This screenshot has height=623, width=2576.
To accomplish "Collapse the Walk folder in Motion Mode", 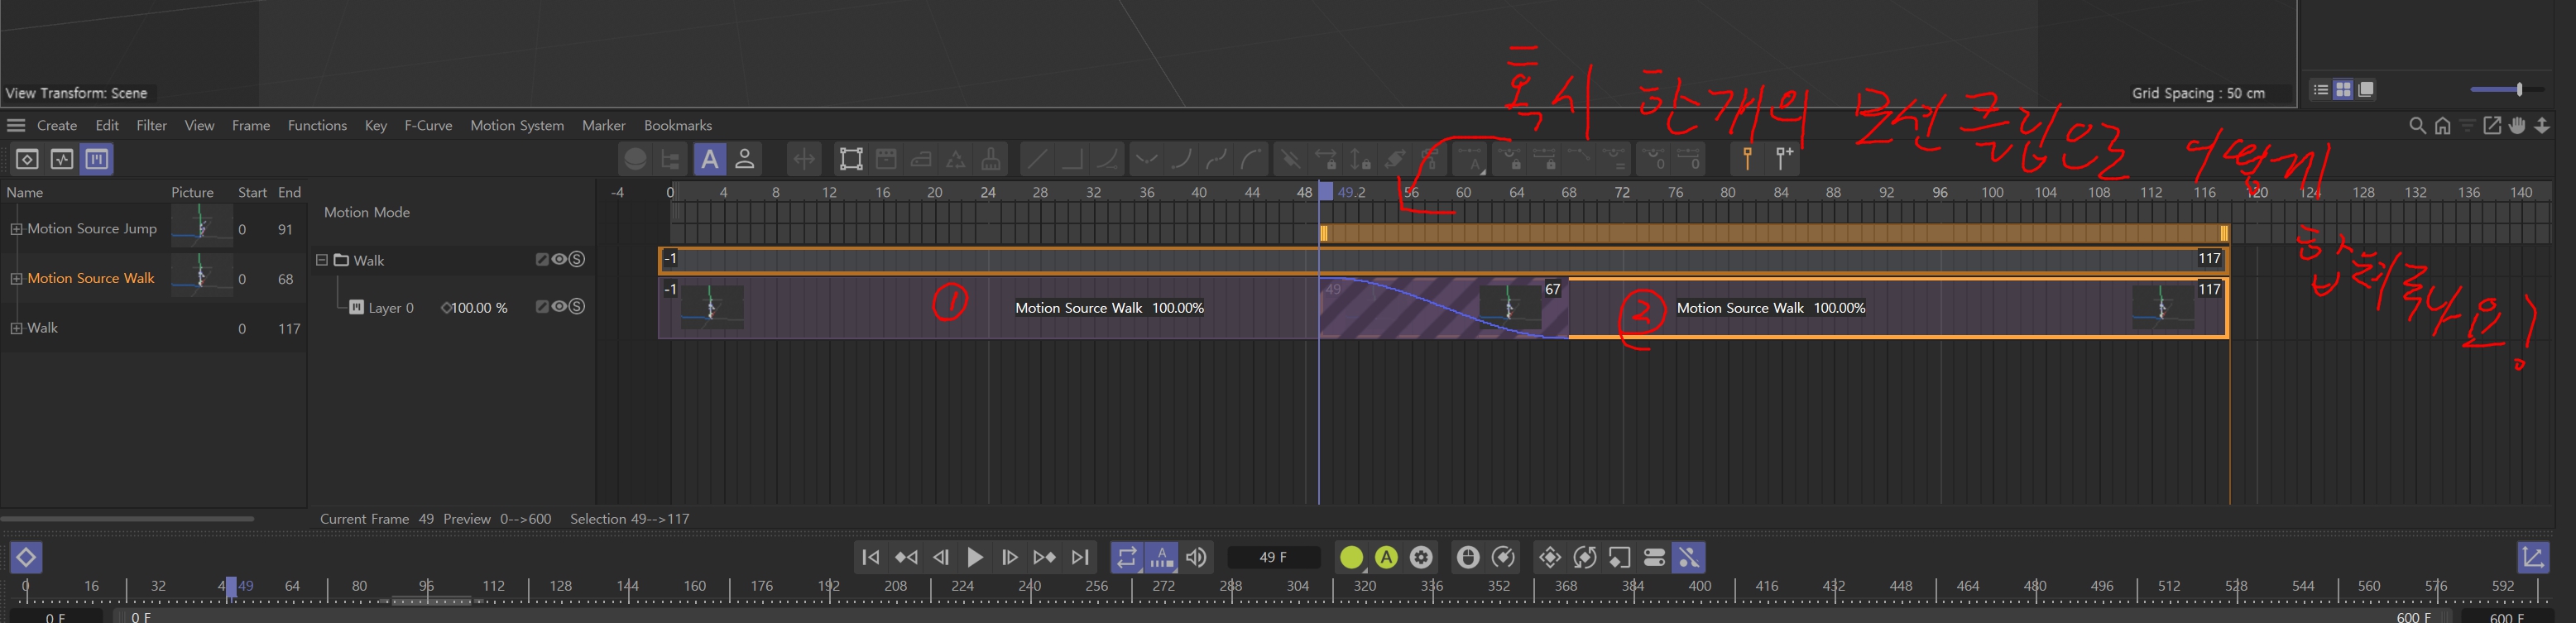I will (322, 260).
